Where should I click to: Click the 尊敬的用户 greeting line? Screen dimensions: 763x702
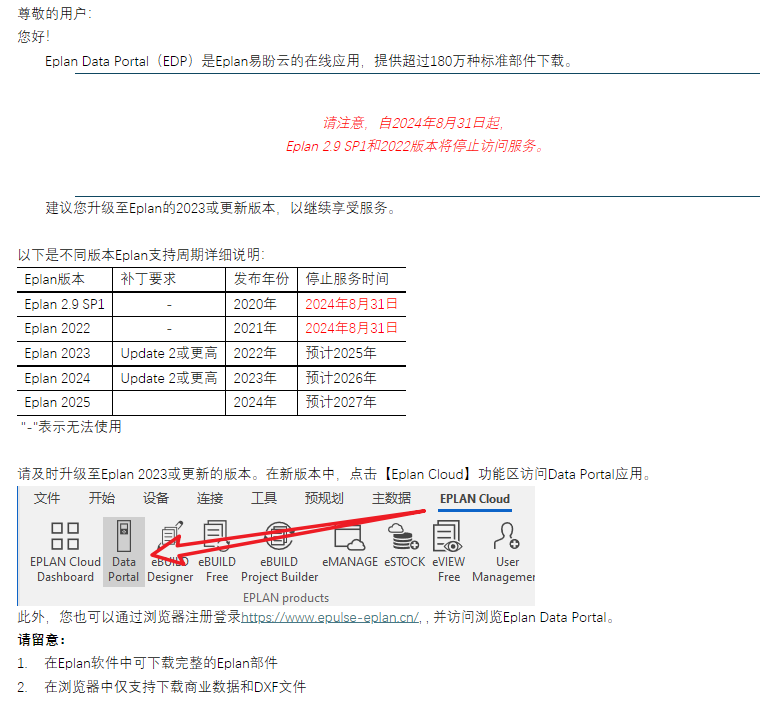pyautogui.click(x=54, y=14)
